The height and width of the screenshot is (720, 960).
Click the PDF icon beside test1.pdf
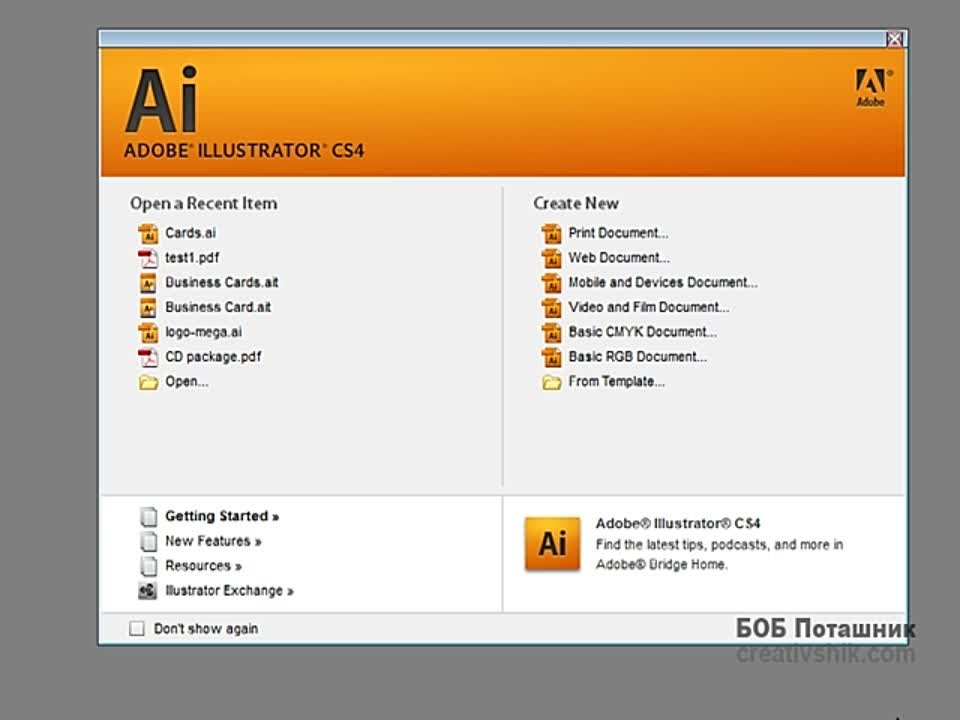click(x=149, y=257)
